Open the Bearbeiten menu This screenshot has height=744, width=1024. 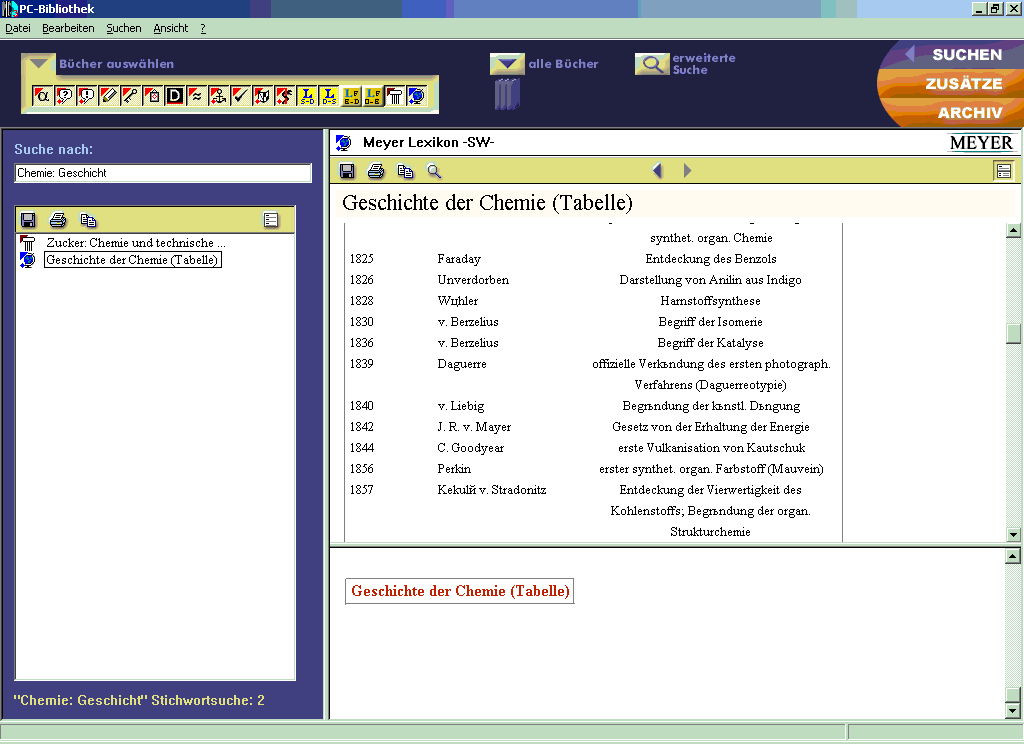point(68,28)
